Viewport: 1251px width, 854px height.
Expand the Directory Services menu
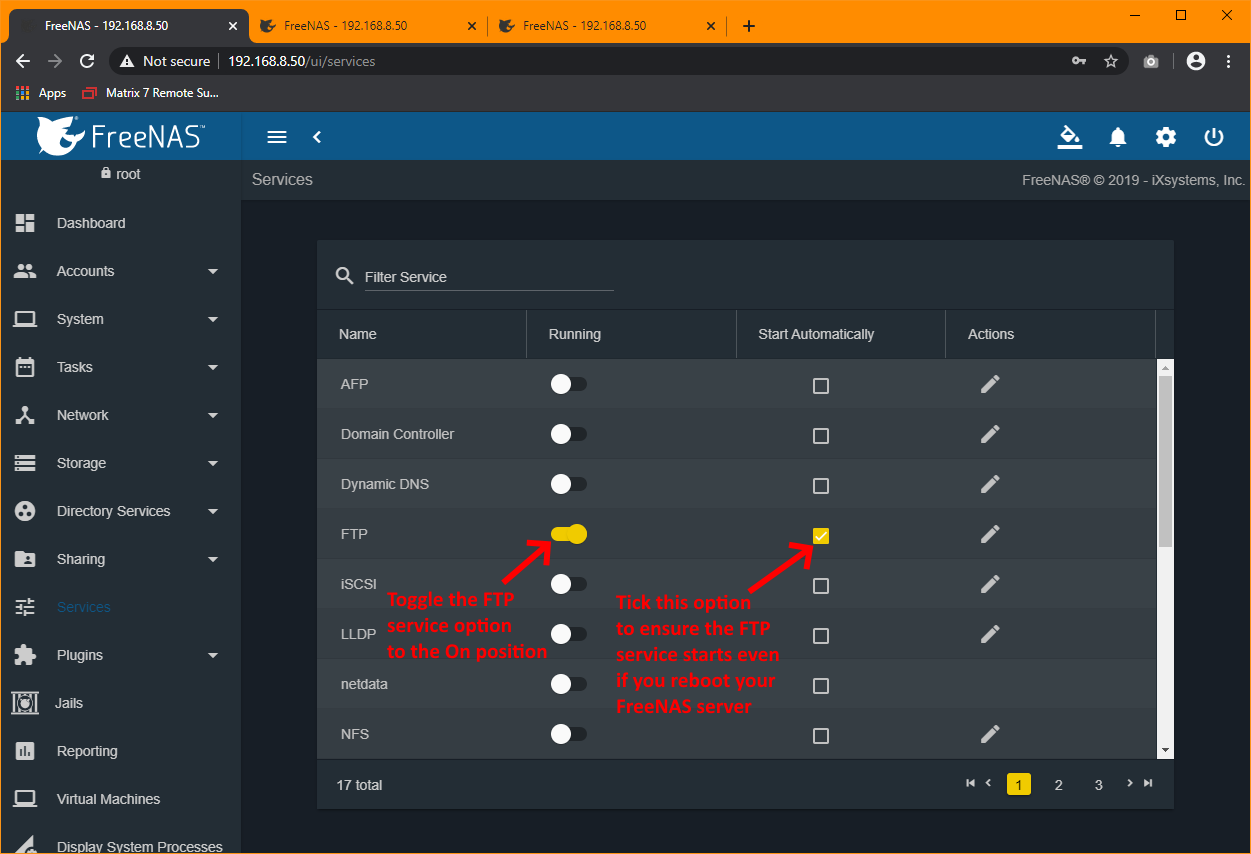pos(120,511)
